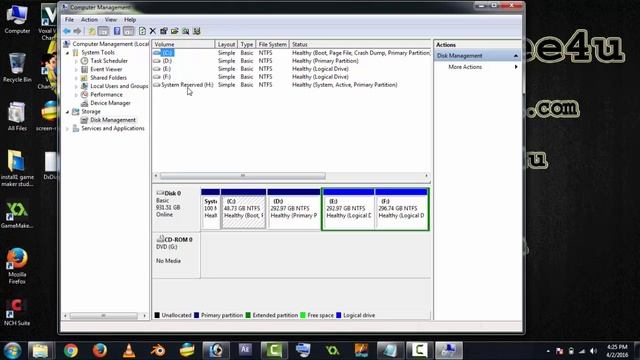The width and height of the screenshot is (640, 360).
Task: Expand the Performance node arrow
Action: point(76,95)
